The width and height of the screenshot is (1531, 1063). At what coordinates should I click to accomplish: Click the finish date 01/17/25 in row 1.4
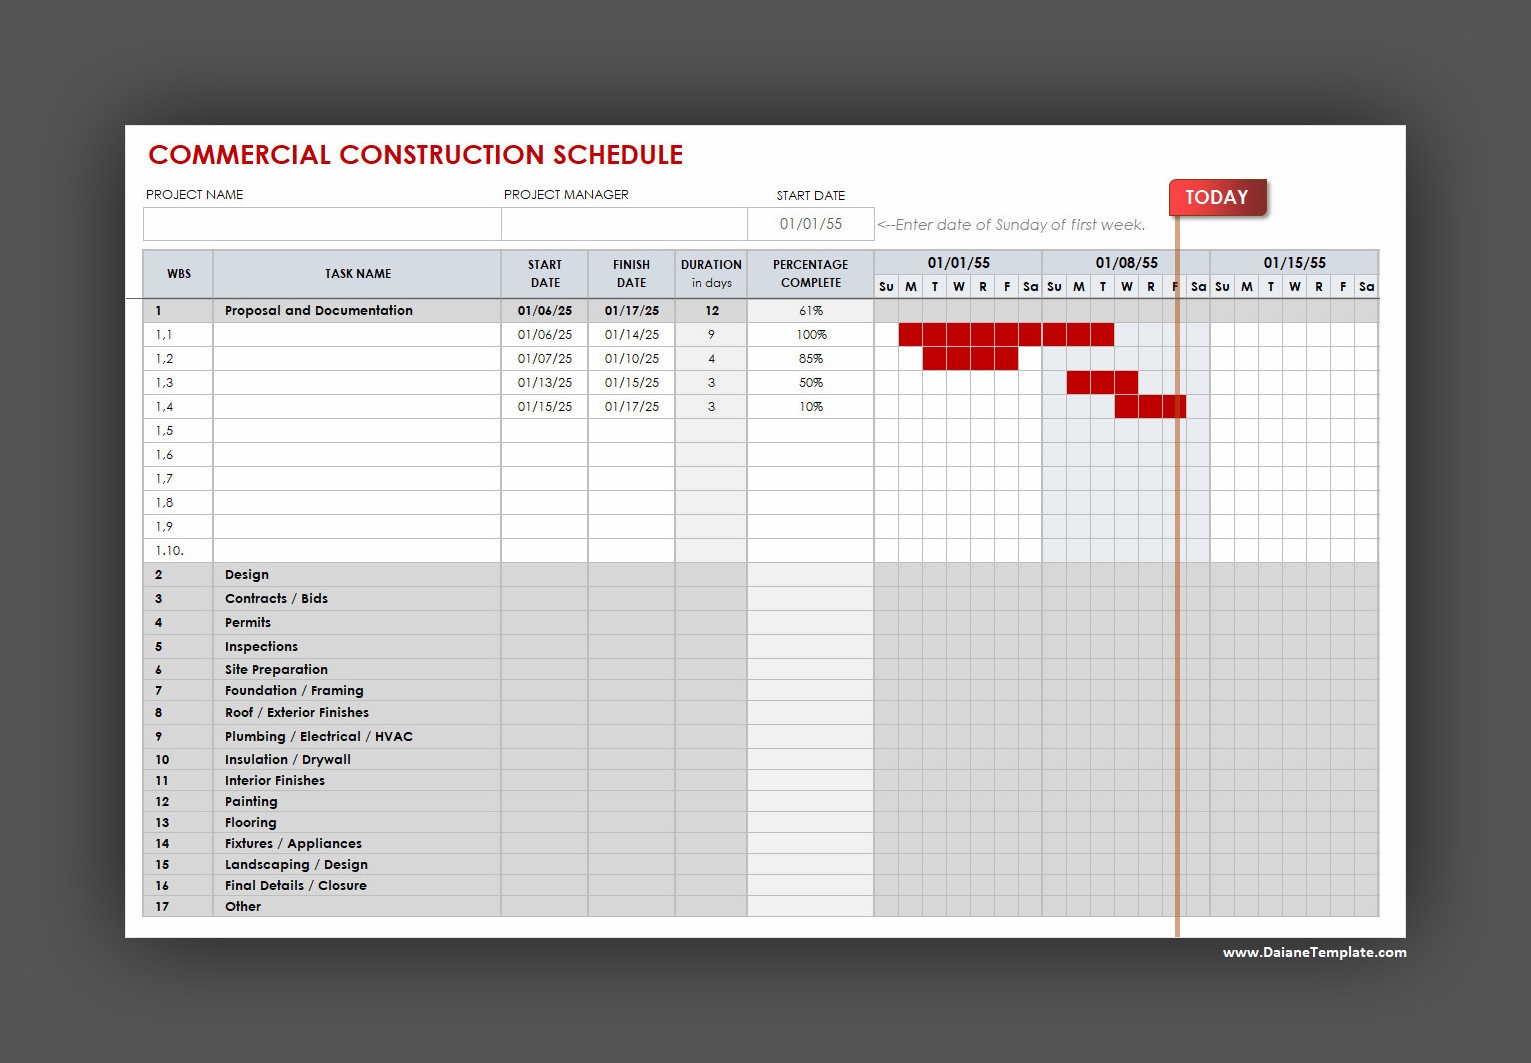point(631,406)
